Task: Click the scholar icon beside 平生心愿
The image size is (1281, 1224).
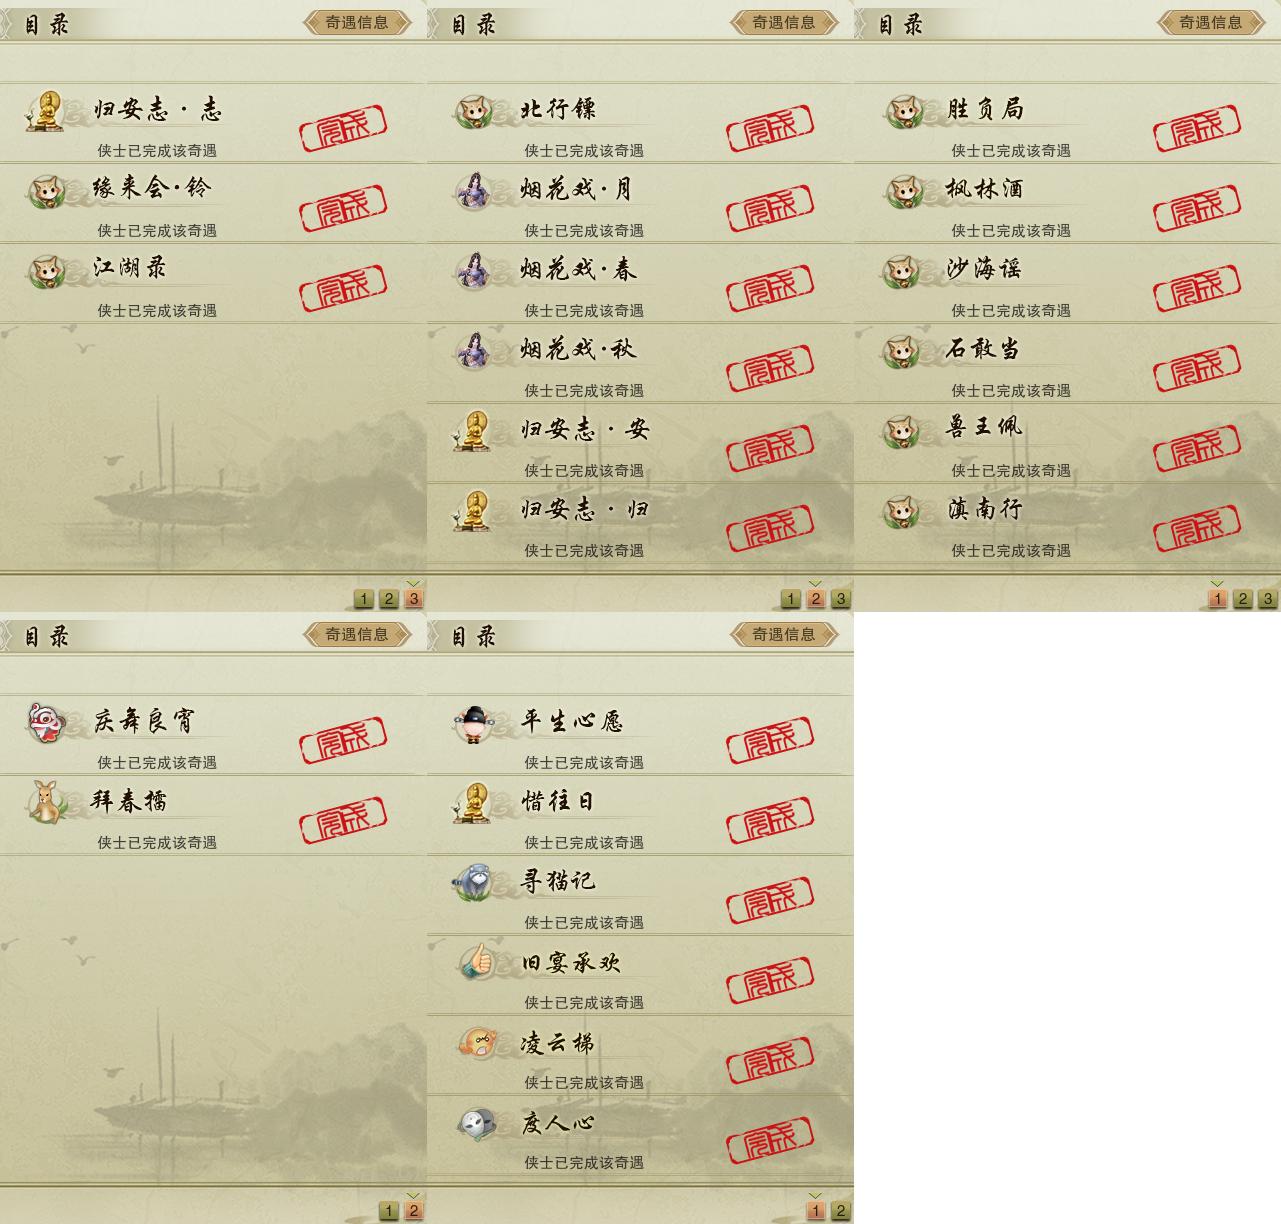Action: coord(472,722)
